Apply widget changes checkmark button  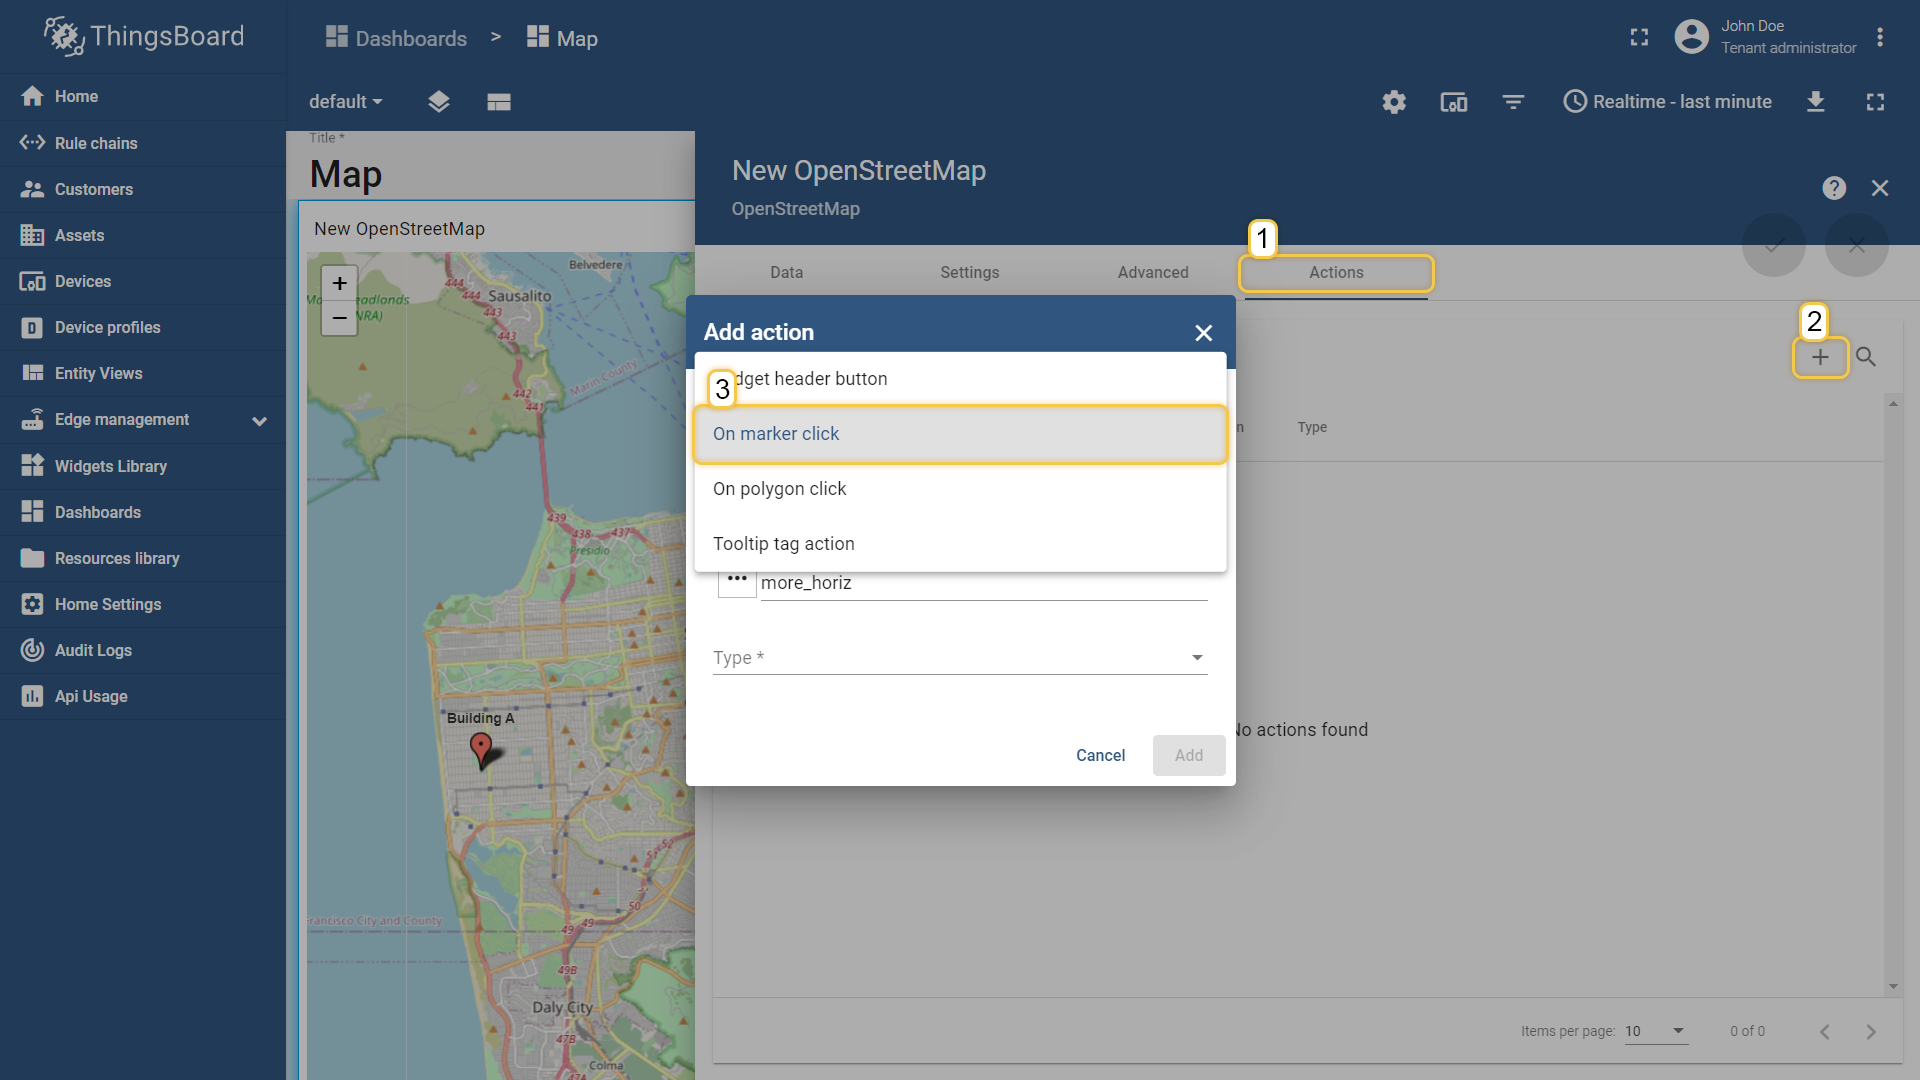[x=1773, y=245]
